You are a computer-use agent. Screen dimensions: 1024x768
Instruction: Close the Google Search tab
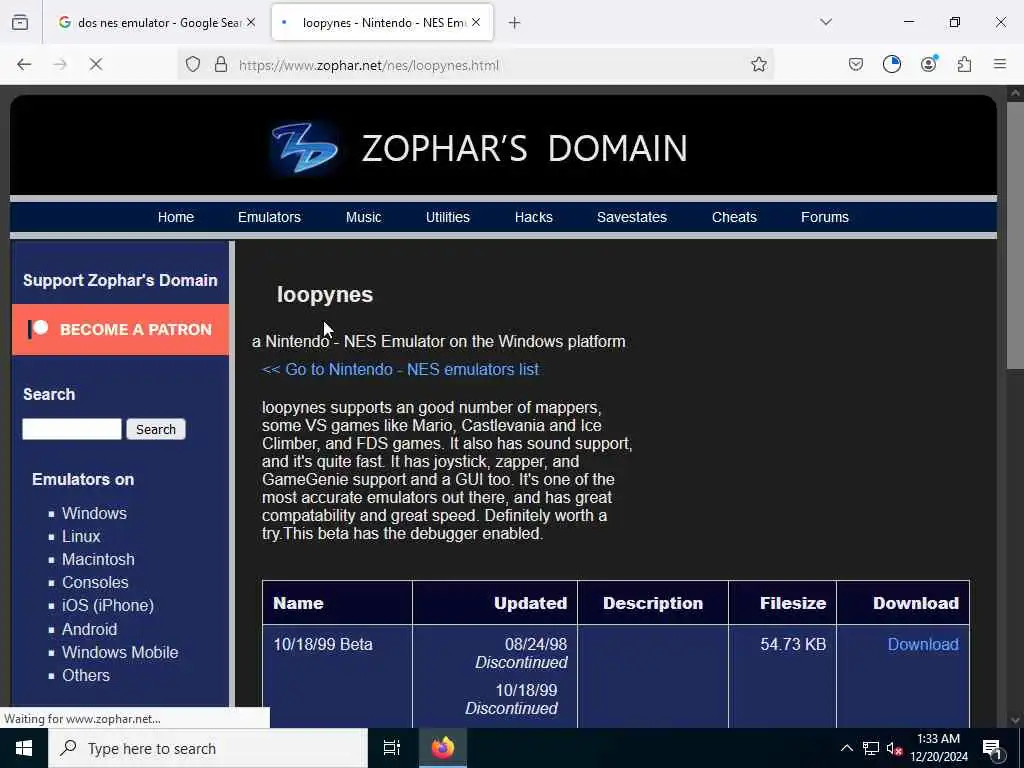click(251, 22)
